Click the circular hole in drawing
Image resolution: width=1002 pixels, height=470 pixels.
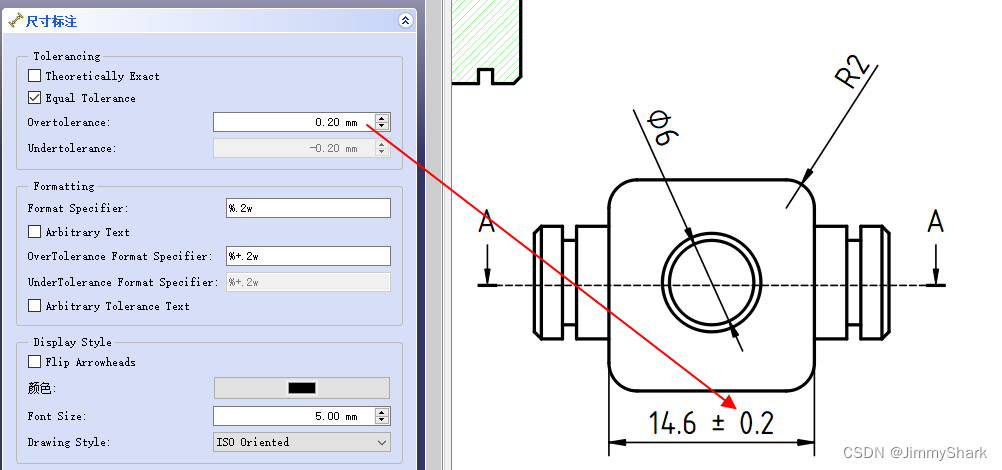tap(711, 282)
